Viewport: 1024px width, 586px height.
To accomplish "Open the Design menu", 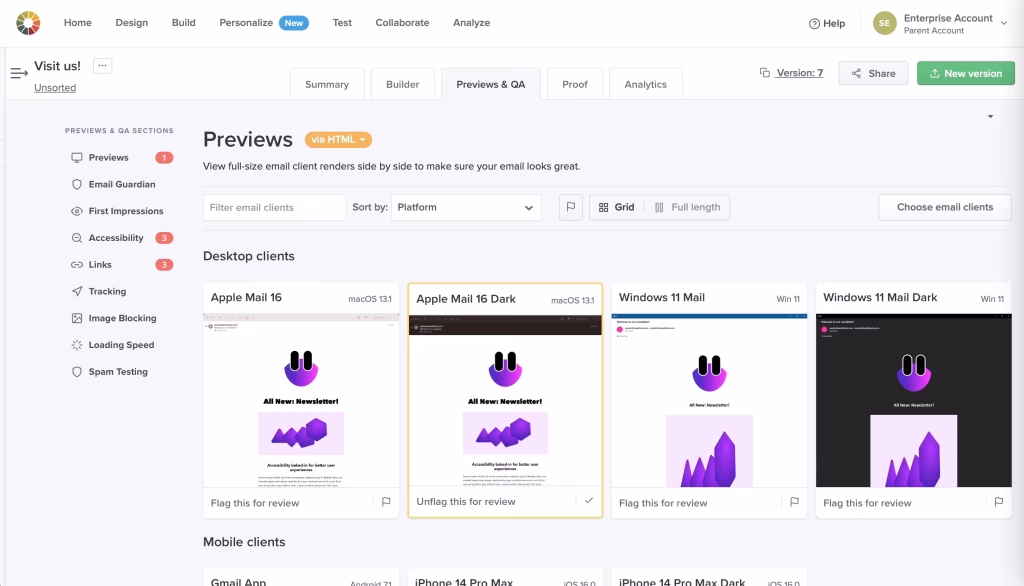I will pos(132,22).
